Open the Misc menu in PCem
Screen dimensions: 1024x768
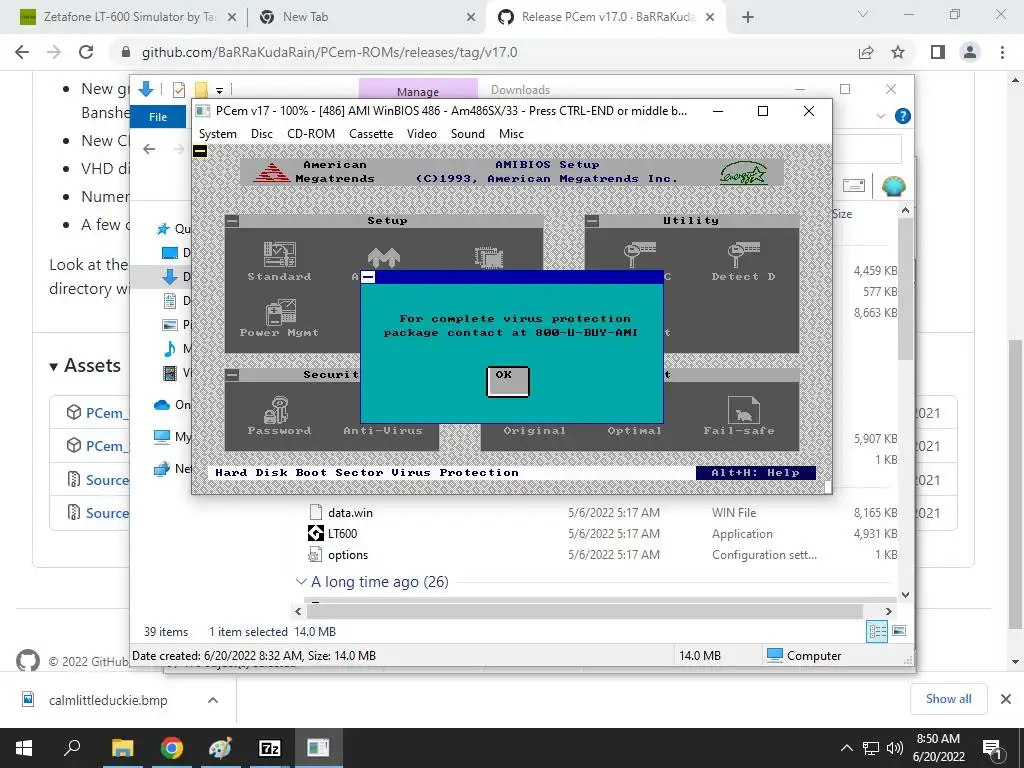tap(511, 133)
